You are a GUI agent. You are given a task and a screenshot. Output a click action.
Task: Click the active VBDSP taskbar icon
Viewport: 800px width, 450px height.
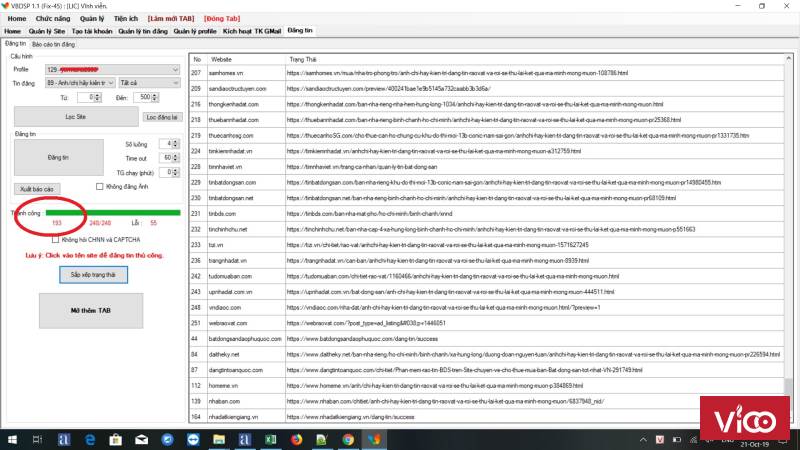374,439
